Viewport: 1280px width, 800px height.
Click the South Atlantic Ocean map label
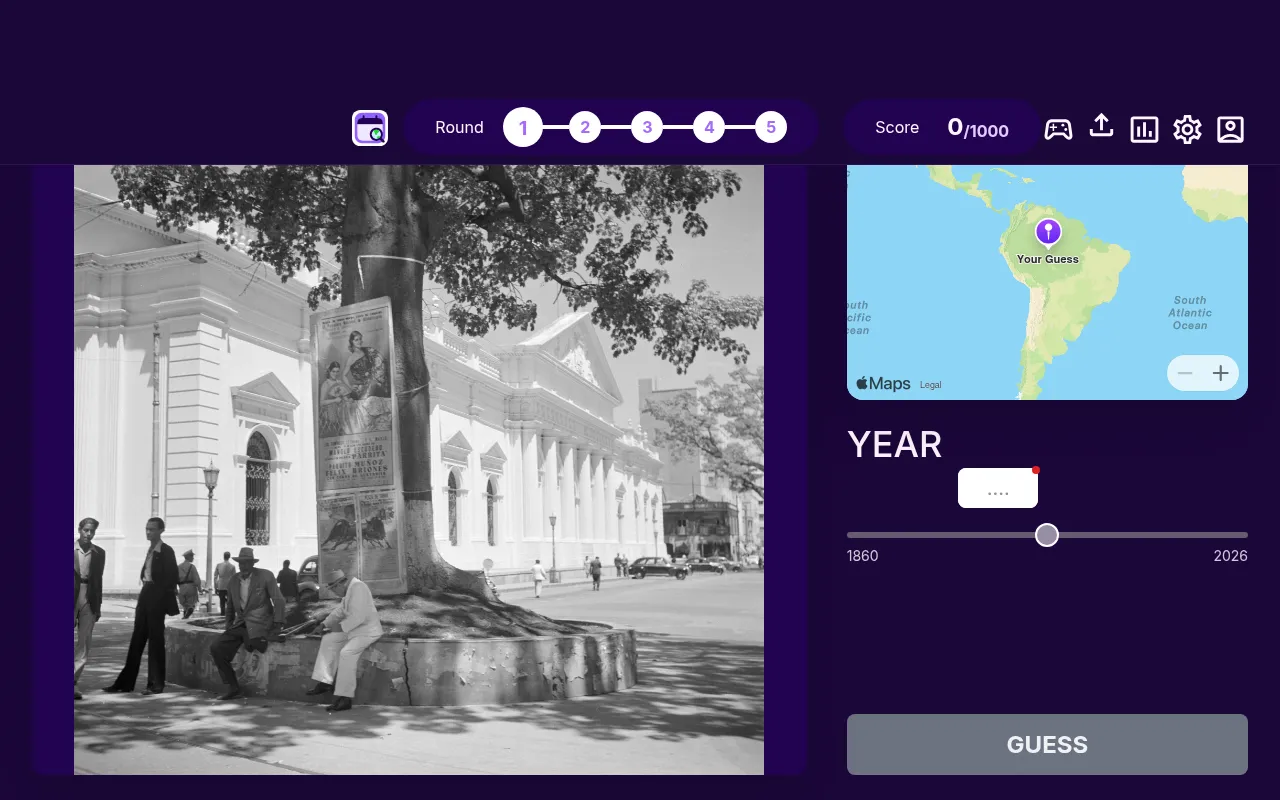tap(1190, 313)
